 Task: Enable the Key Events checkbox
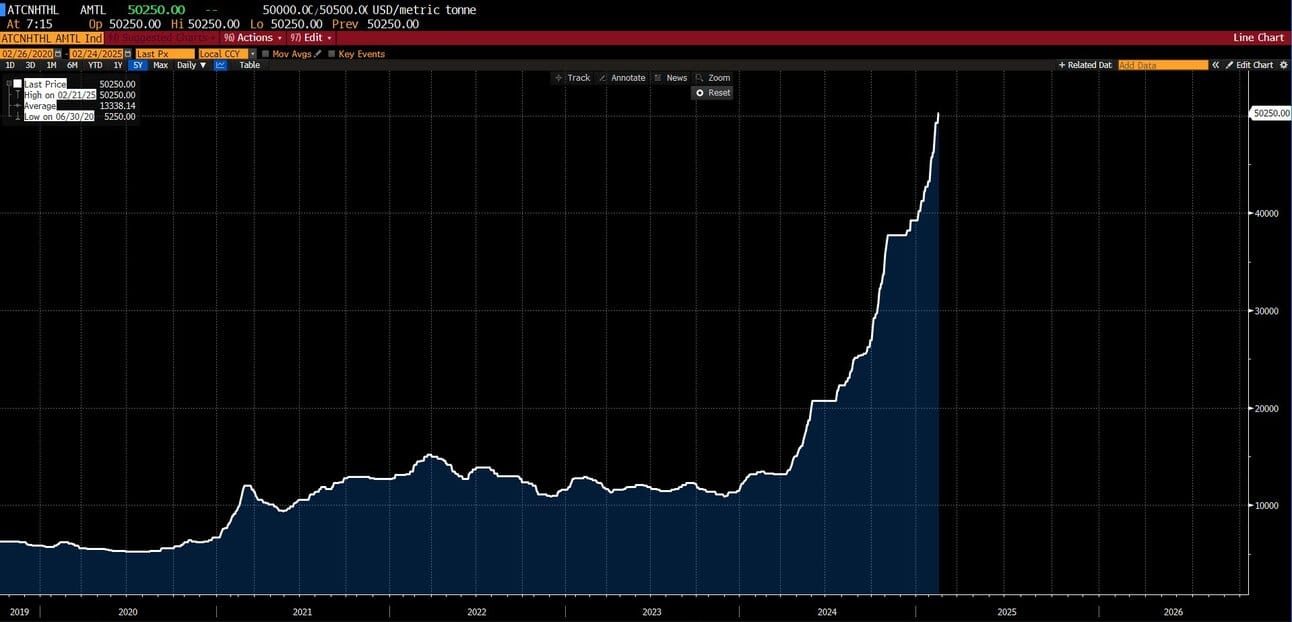click(331, 54)
